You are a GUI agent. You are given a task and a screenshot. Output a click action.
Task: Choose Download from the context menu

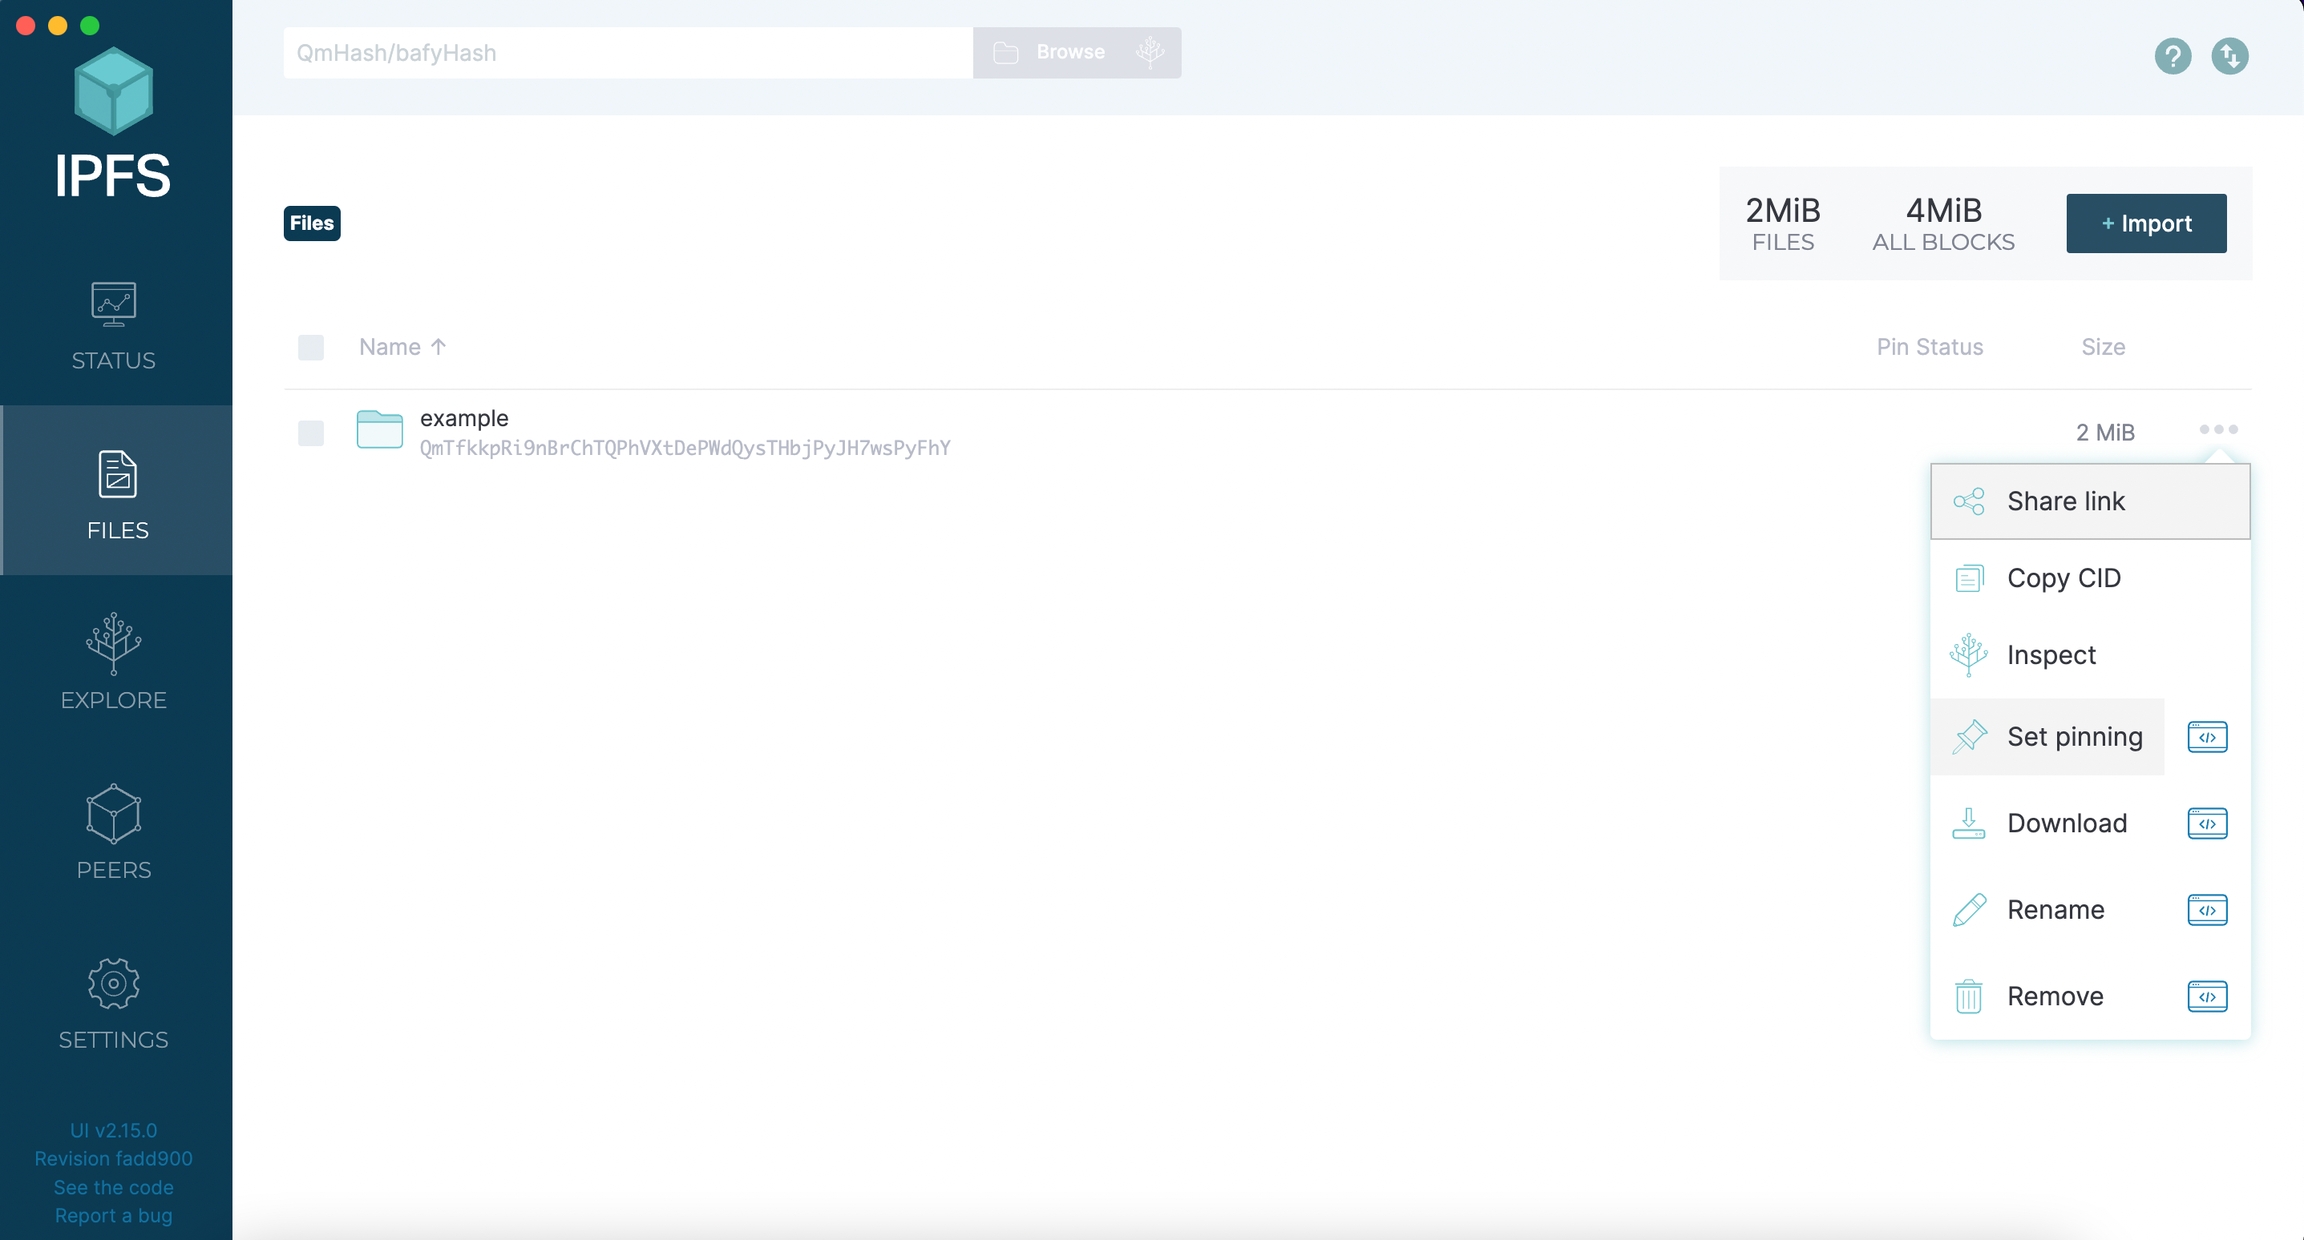[x=2047, y=823]
